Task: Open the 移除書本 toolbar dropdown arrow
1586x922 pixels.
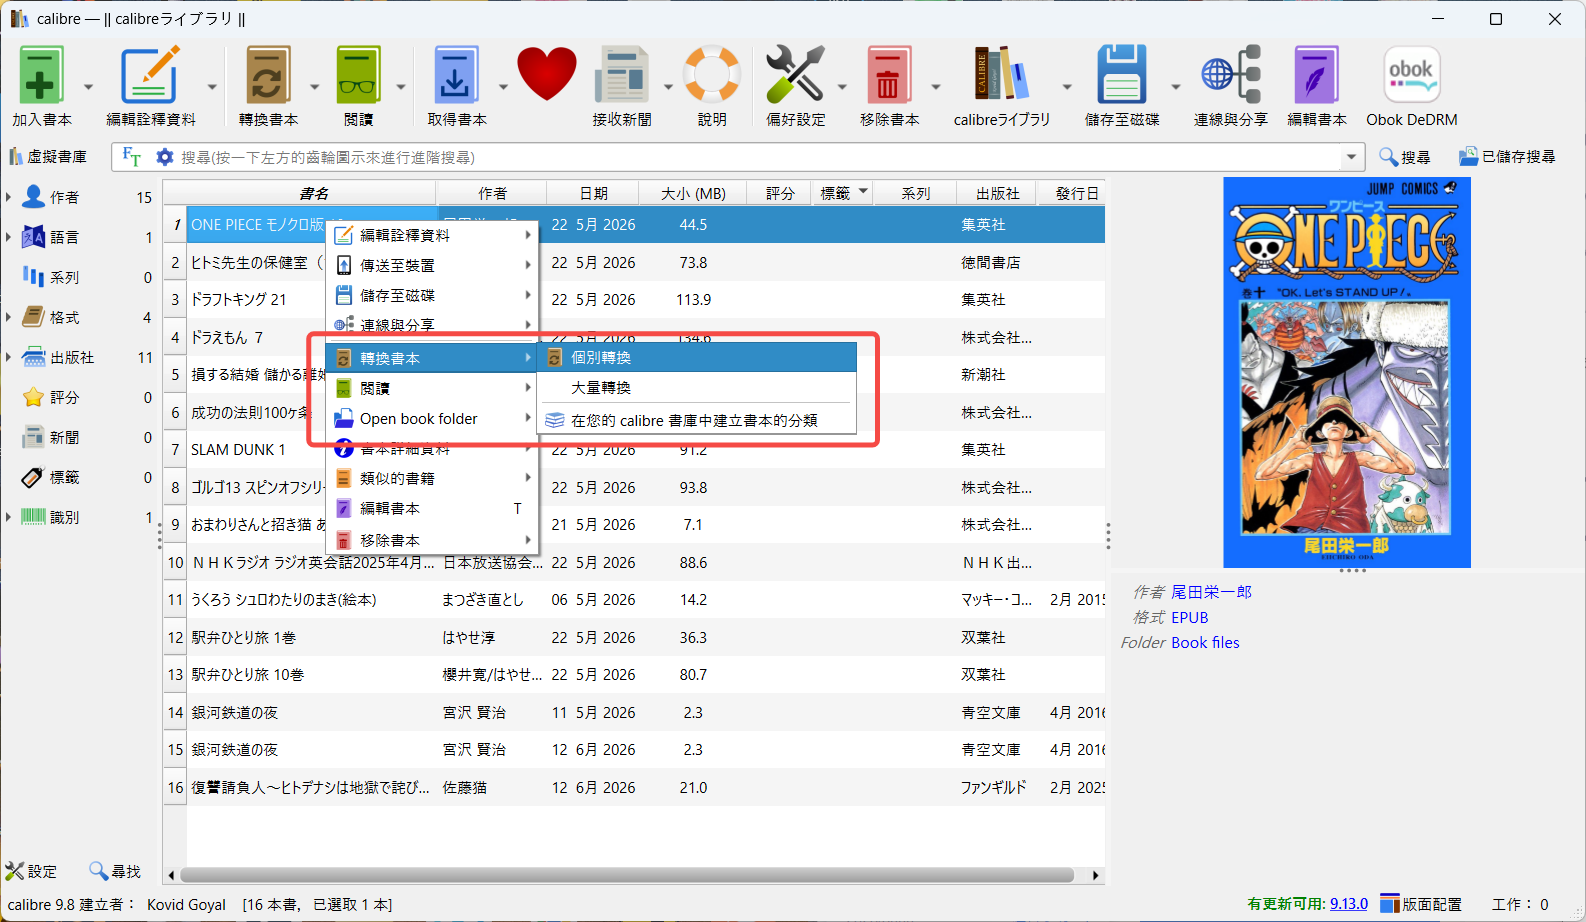Action: pos(936,87)
